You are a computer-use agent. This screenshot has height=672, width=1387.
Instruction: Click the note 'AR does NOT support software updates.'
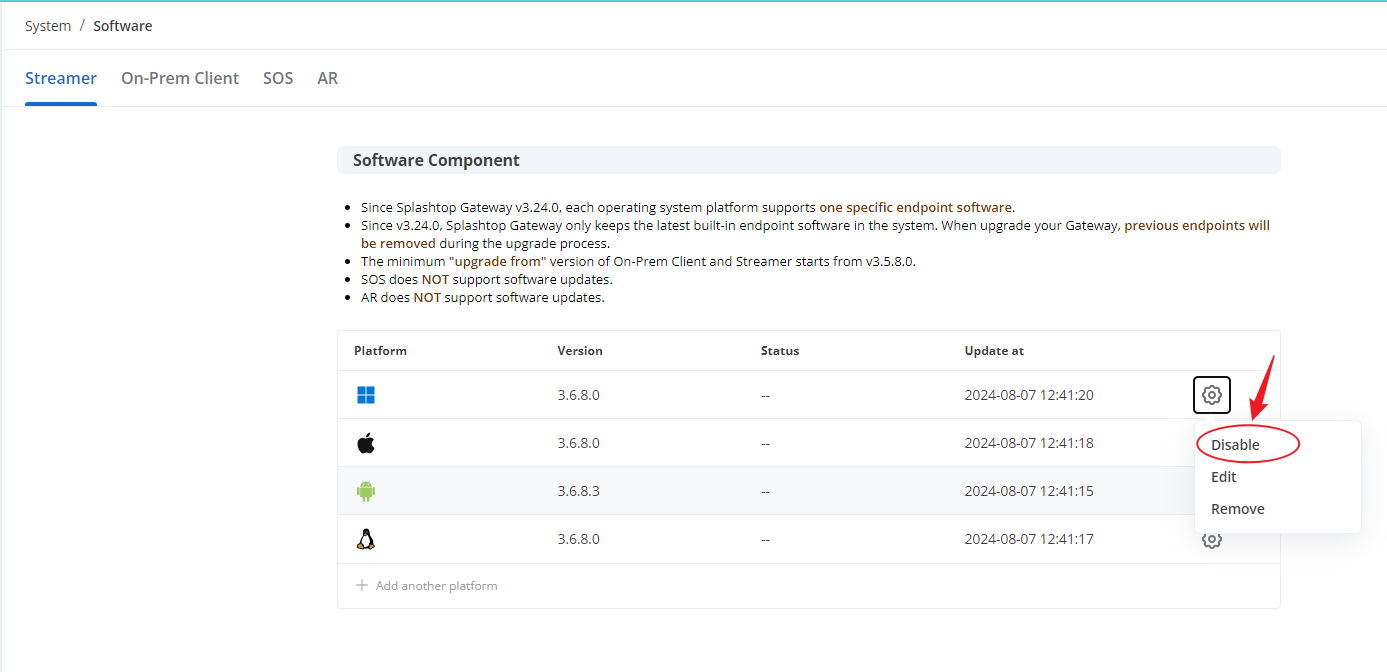point(483,297)
